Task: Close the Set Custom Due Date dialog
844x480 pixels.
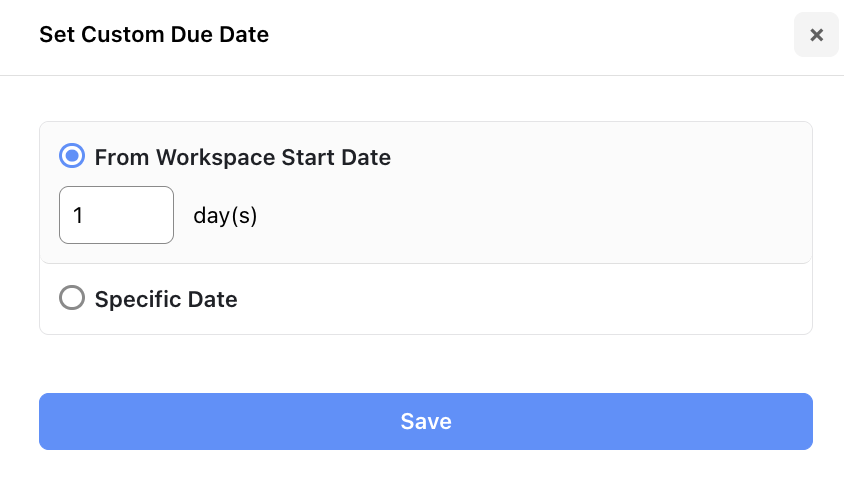Action: click(816, 35)
